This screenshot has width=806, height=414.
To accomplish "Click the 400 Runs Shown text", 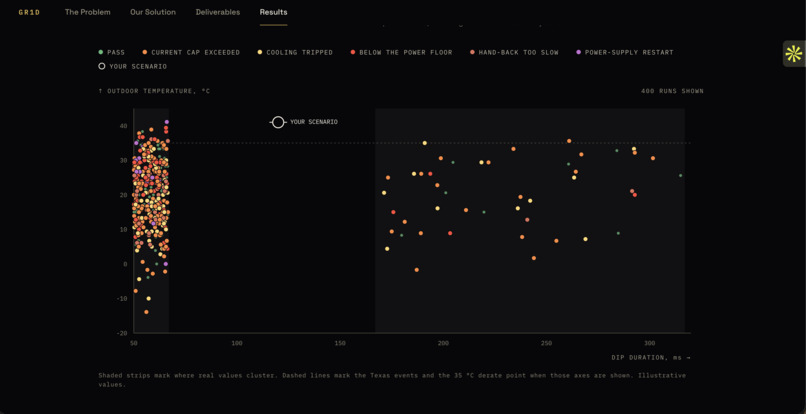I will coord(672,91).
